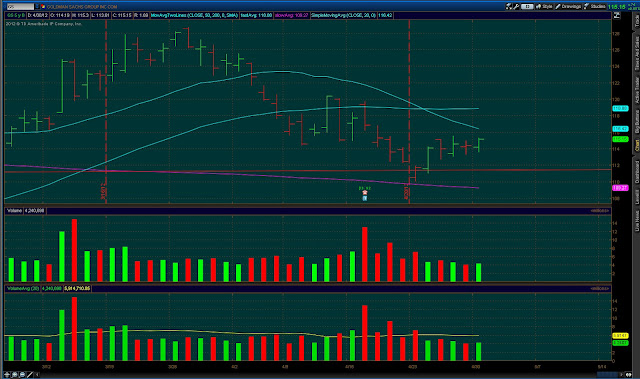
Task: Open the share chart icon in top toolbar
Action: pos(509,6)
